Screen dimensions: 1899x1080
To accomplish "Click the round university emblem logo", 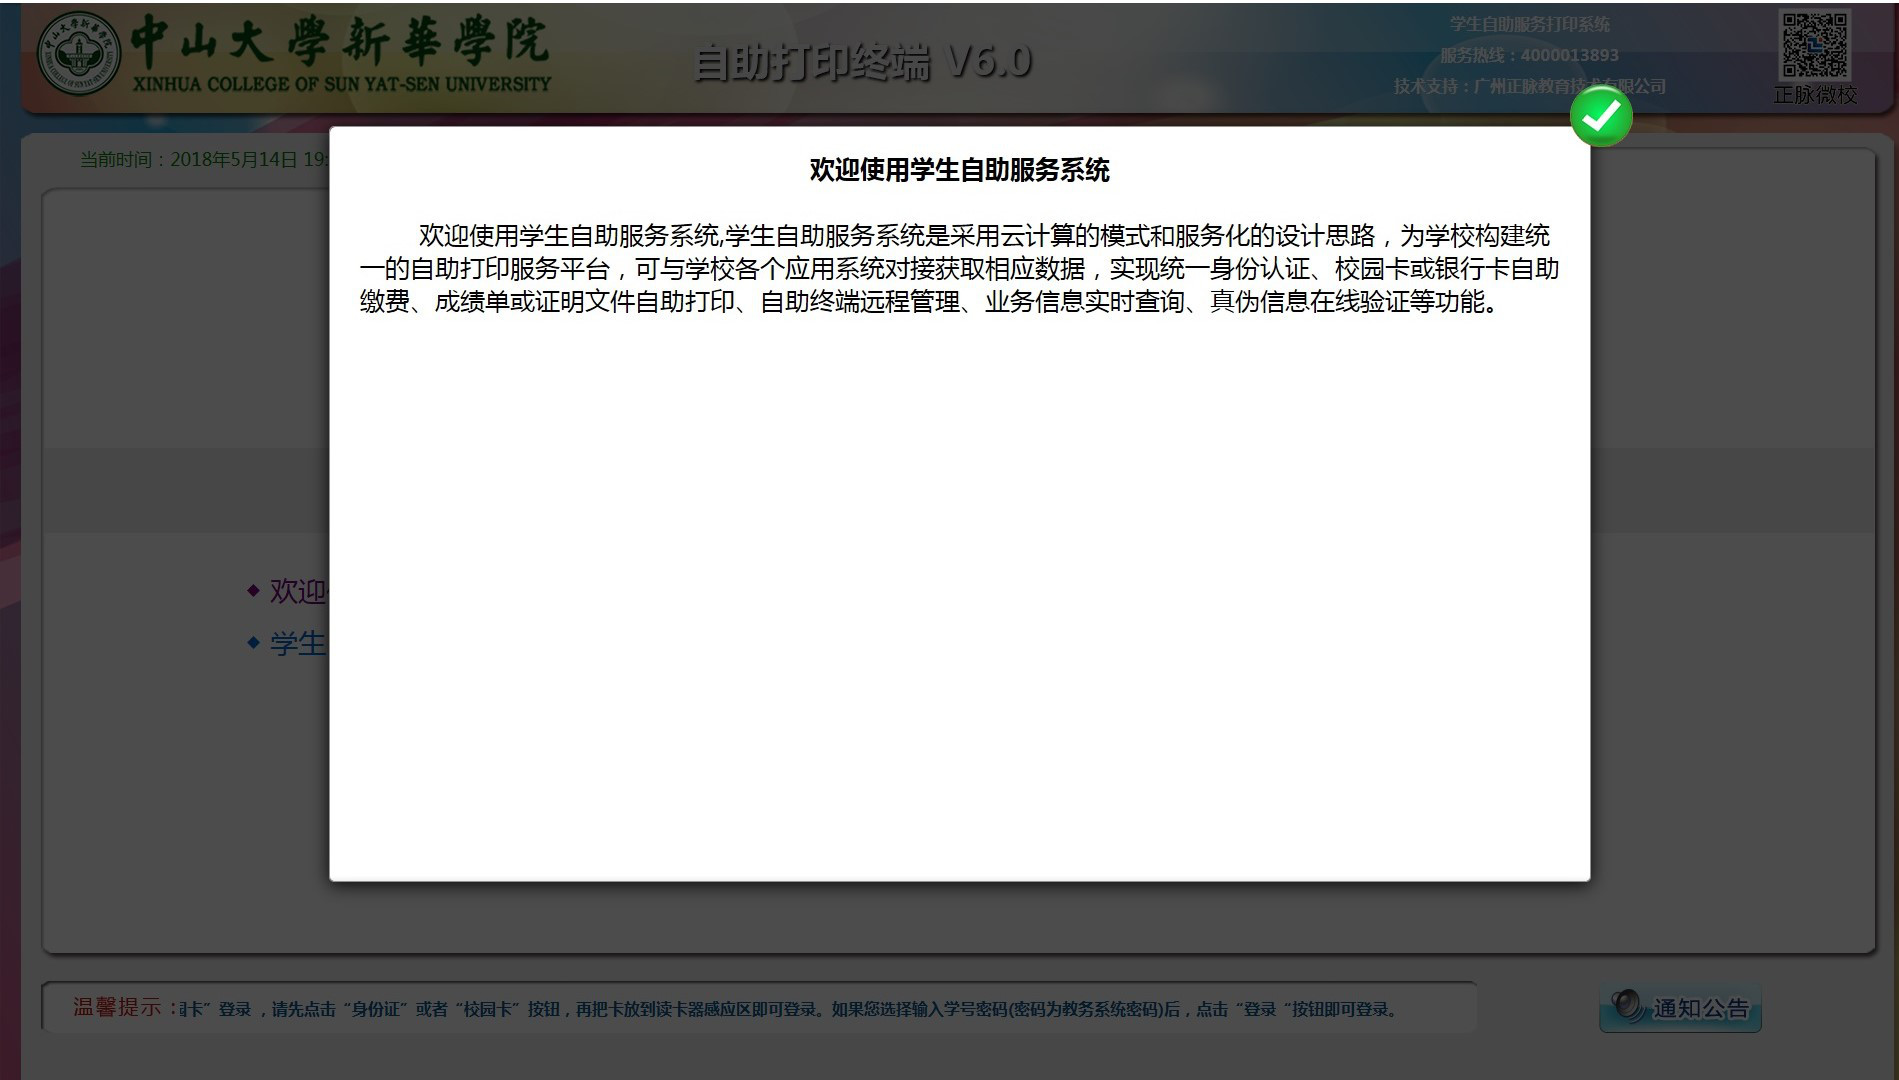I will pos(79,54).
